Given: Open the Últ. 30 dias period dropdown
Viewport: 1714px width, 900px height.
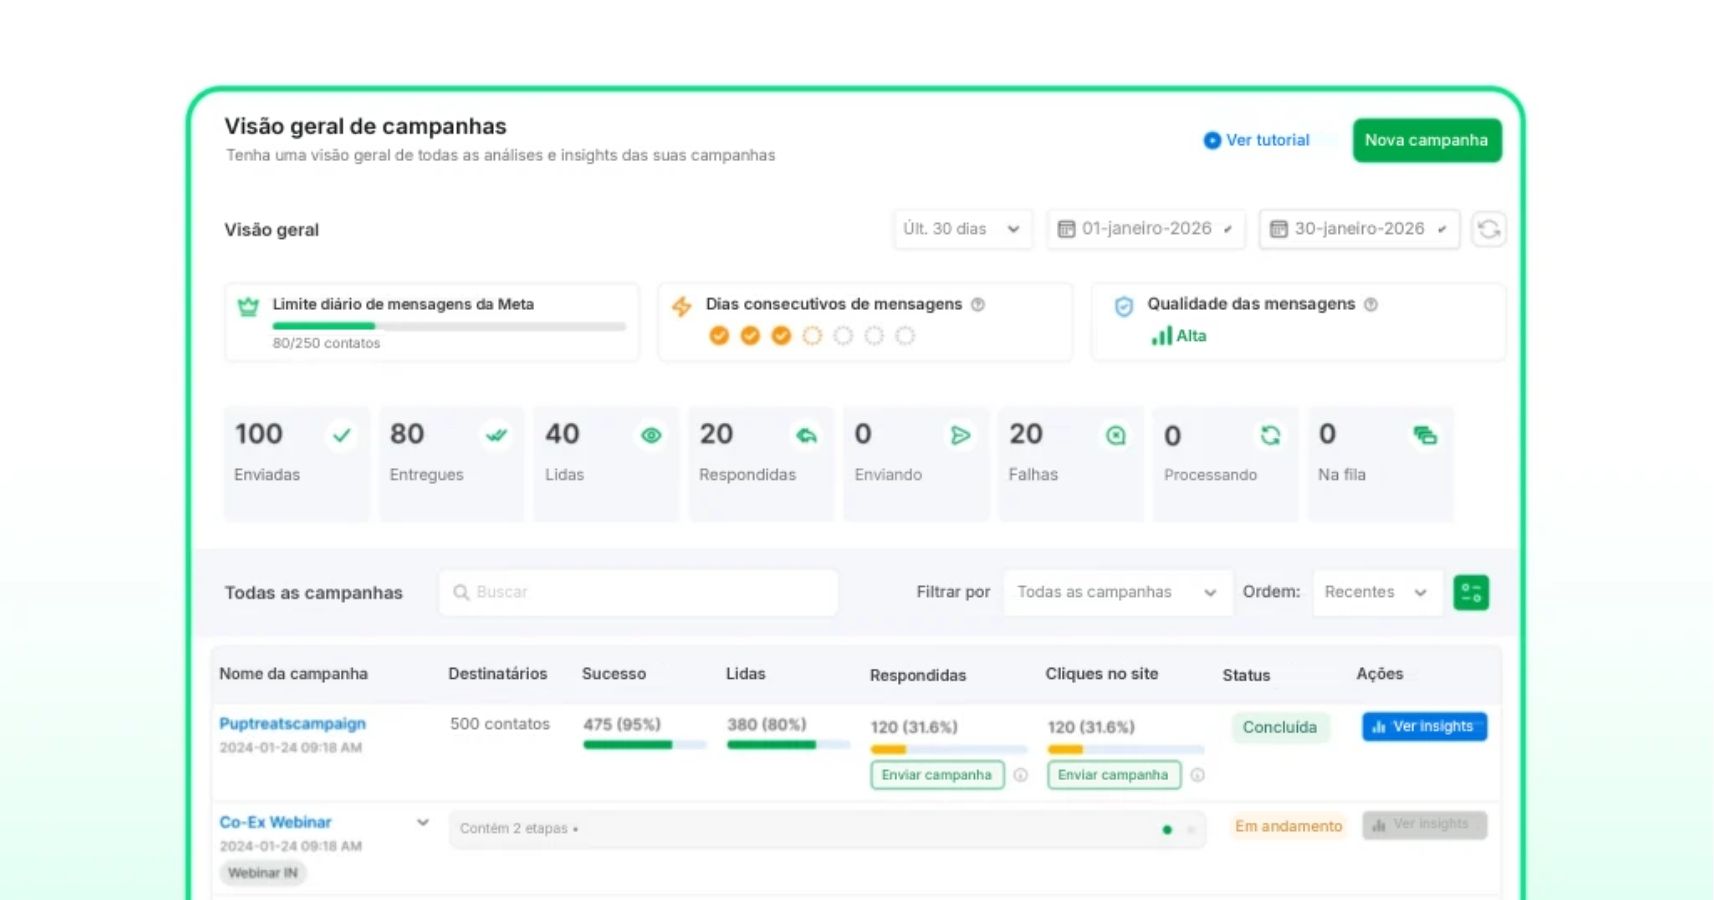Looking at the screenshot, I should tap(962, 229).
